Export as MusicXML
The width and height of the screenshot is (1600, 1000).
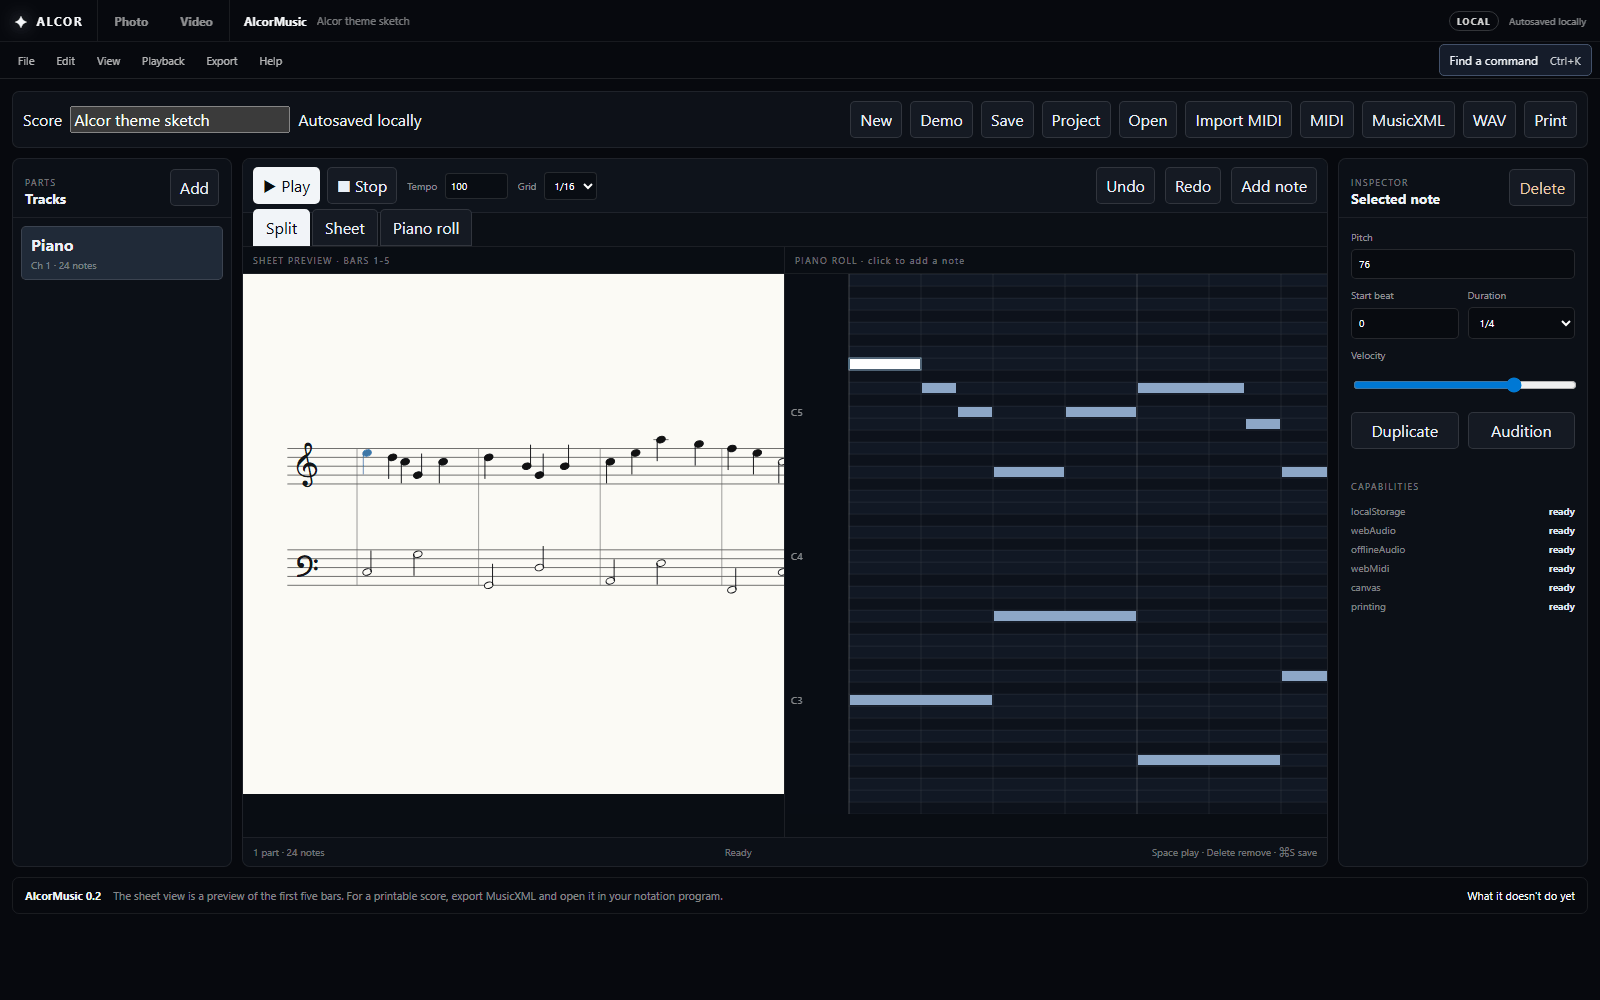(x=1408, y=120)
